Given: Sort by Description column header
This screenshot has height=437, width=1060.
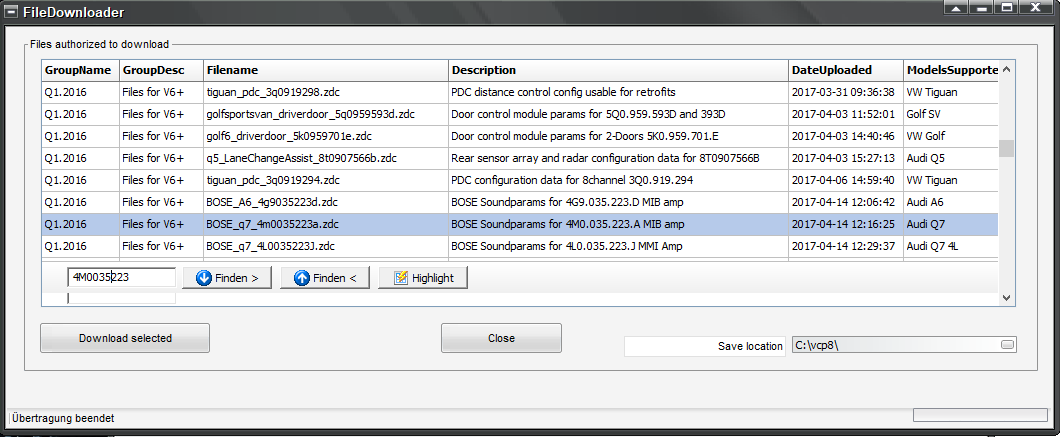Looking at the screenshot, I should (x=619, y=70).
